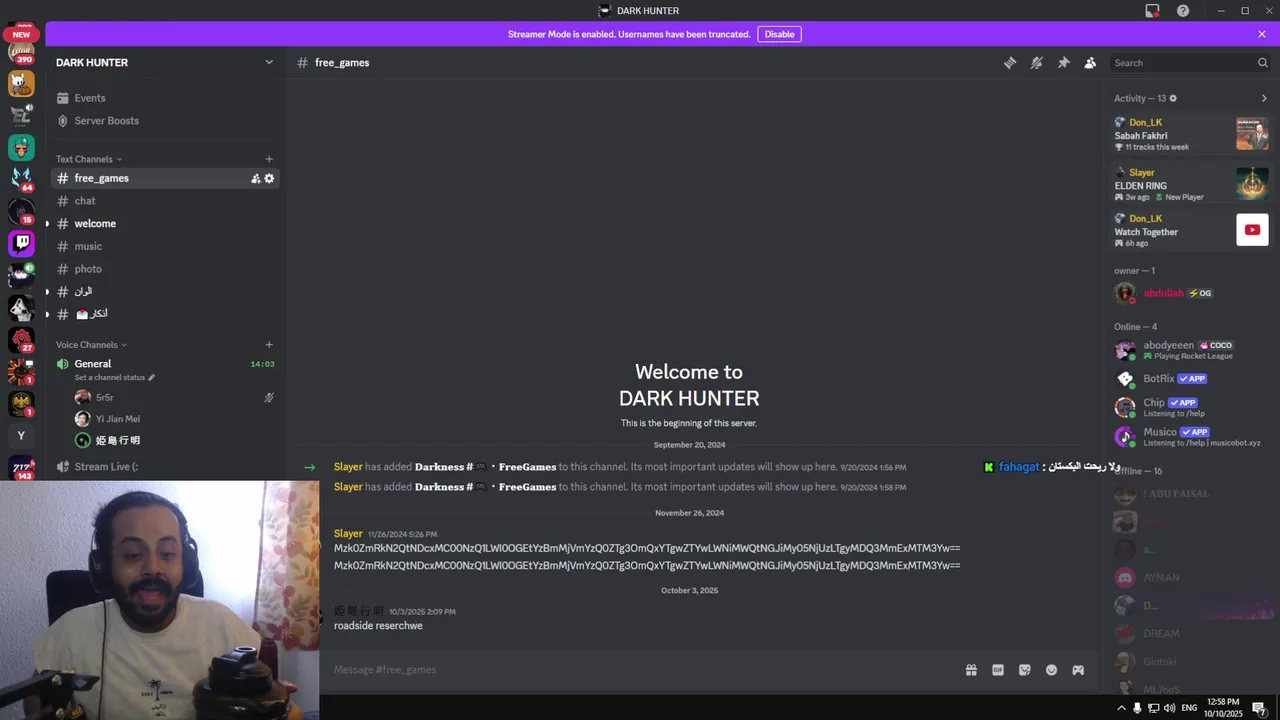
Task: Open invite people icon on free_games
Action: [x=255, y=178]
